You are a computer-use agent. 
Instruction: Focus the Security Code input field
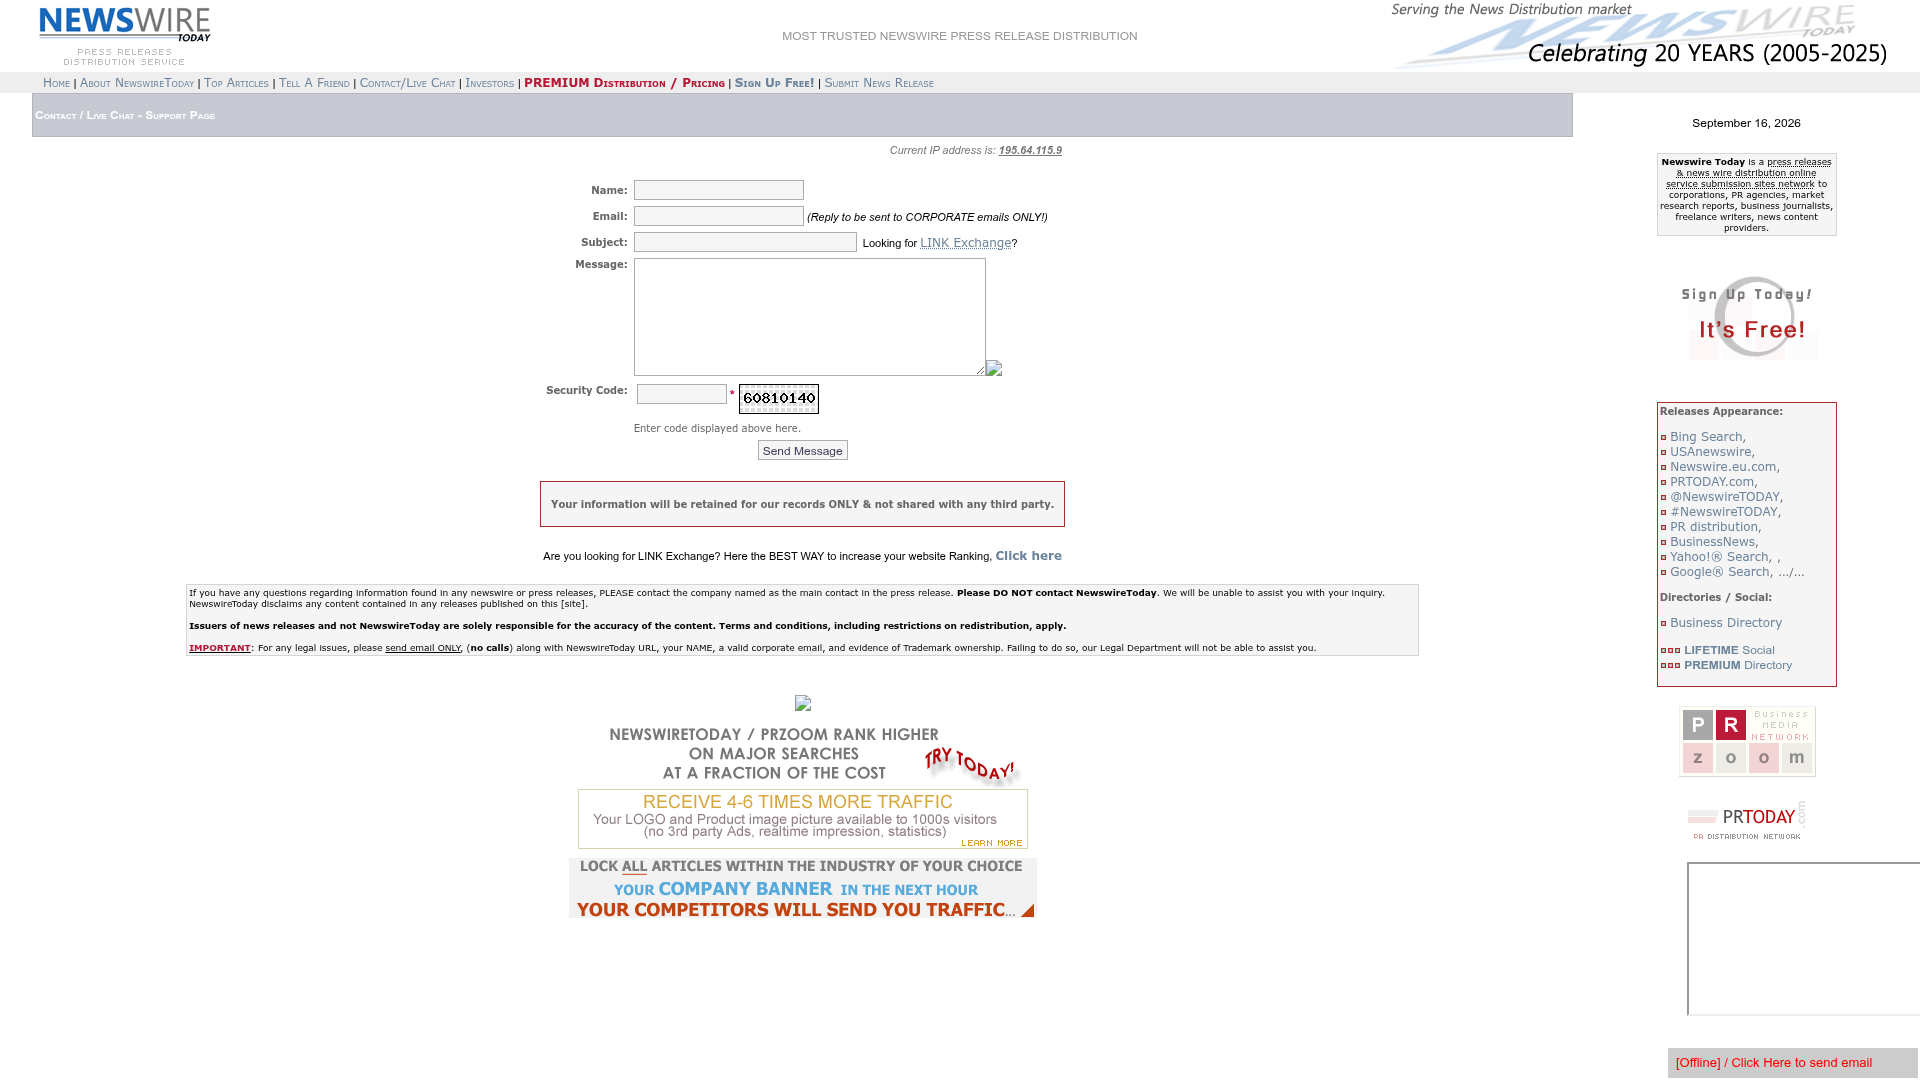point(682,394)
